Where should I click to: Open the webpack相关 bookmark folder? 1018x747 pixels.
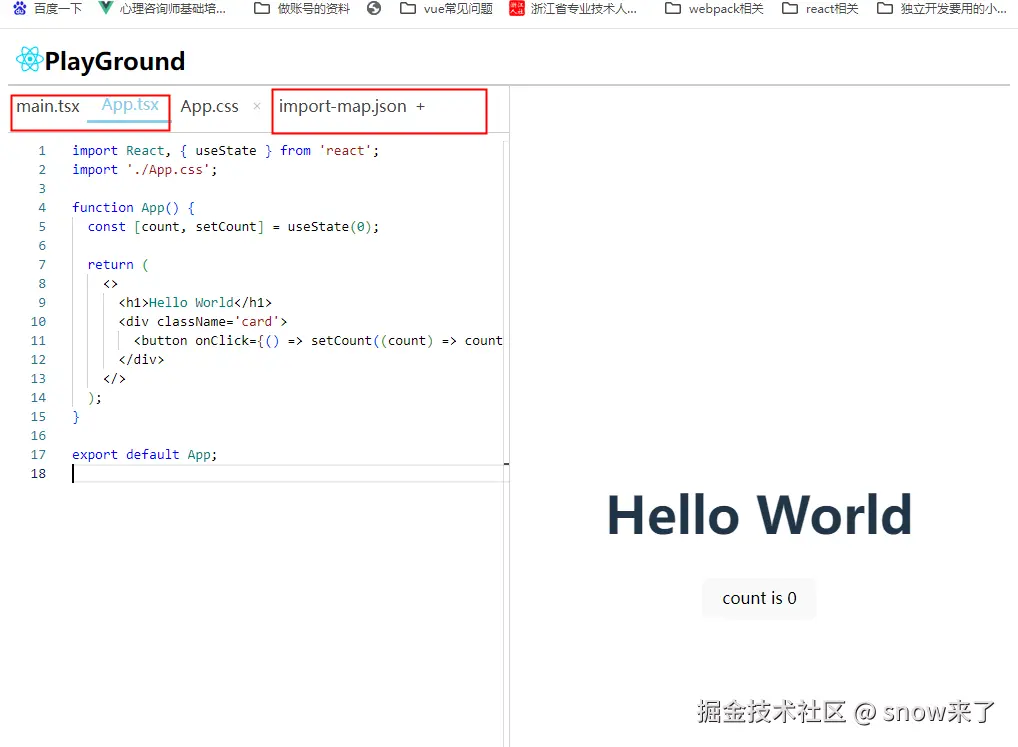click(714, 8)
